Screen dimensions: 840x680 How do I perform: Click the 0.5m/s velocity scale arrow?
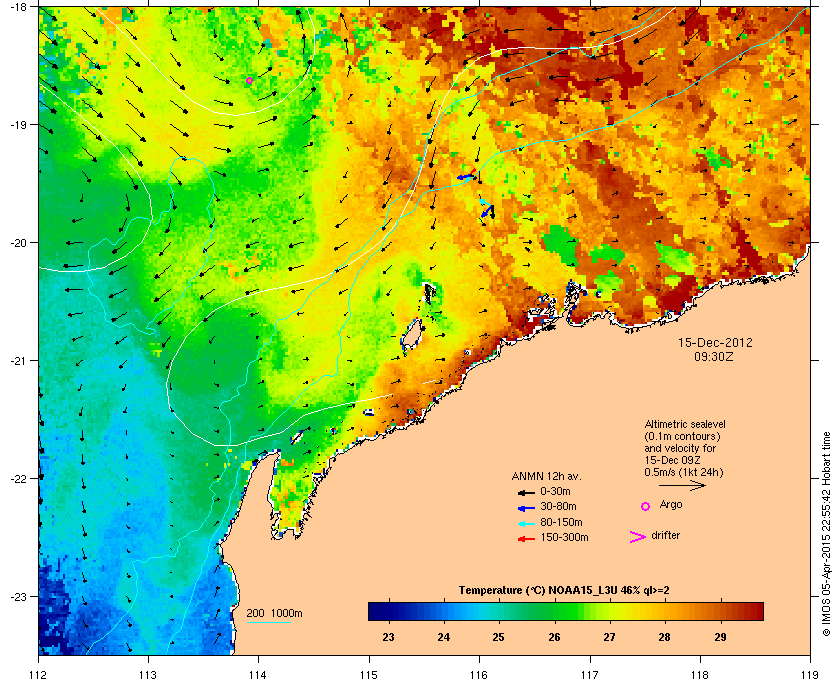682,485
